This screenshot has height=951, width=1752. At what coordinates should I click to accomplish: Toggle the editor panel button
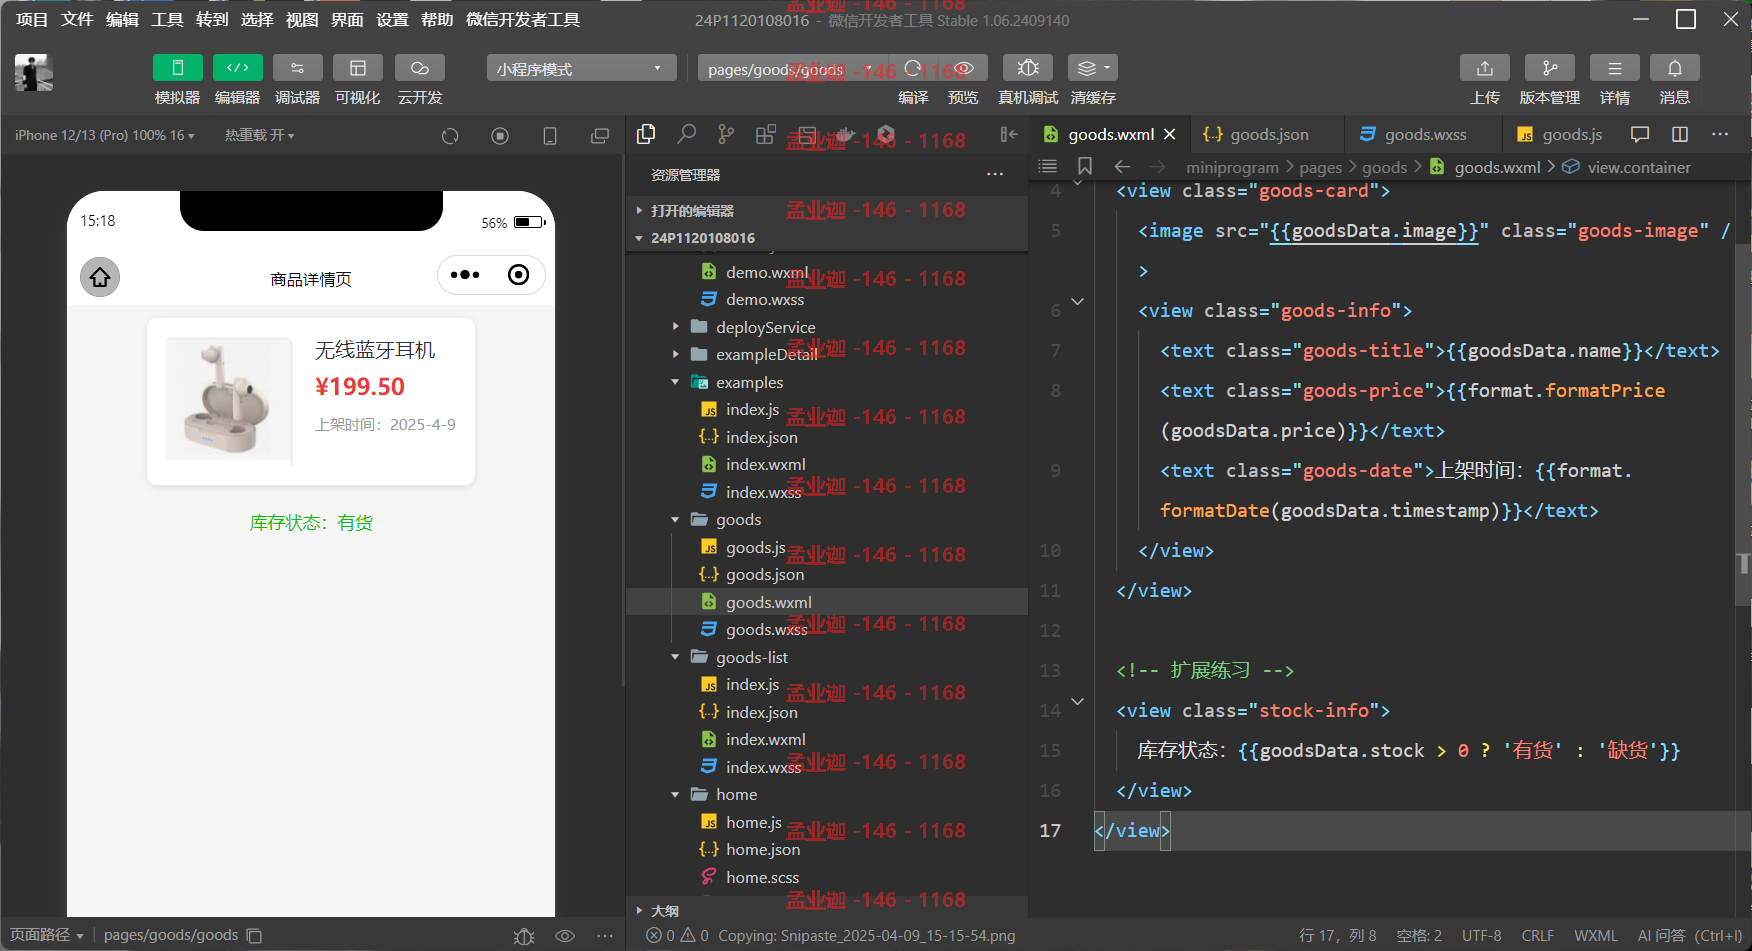237,68
